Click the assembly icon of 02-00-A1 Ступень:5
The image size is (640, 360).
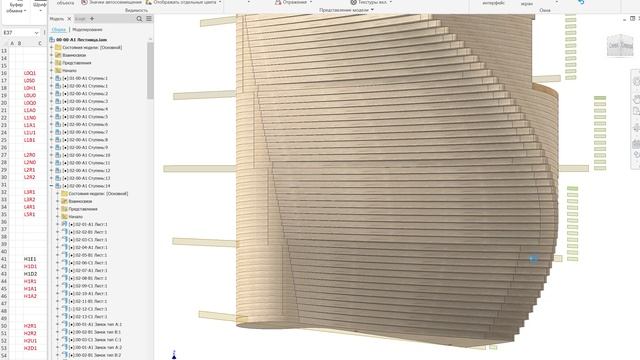point(58,117)
